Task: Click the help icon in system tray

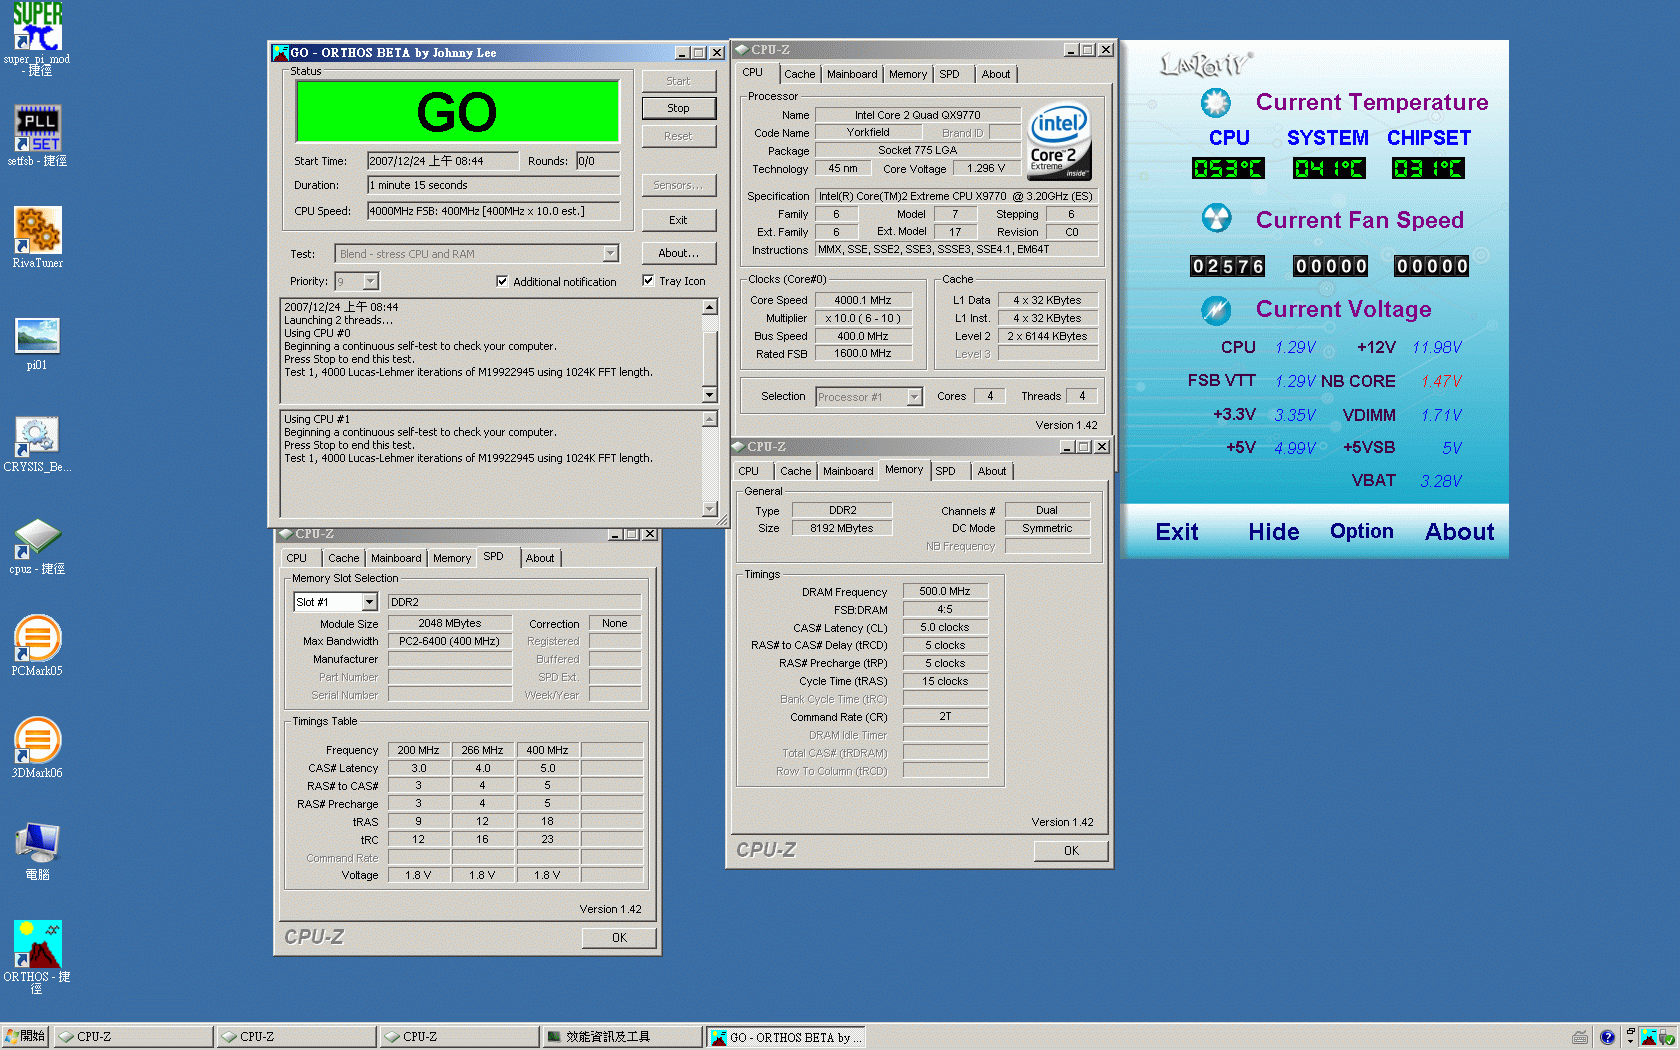Action: 1607,1037
